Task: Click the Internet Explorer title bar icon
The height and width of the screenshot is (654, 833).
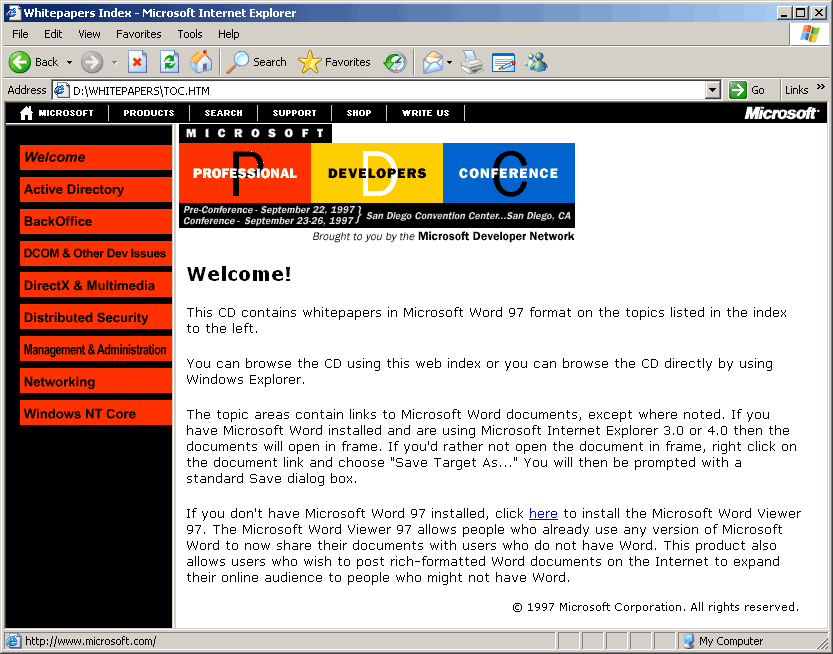Action: click(13, 13)
